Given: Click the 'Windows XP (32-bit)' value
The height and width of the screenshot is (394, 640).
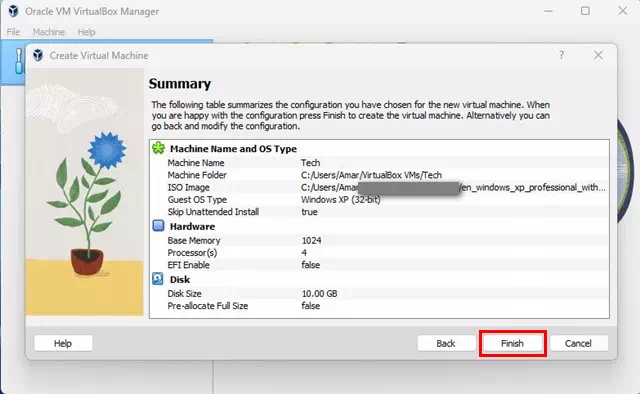Looking at the screenshot, I should (x=341, y=199).
